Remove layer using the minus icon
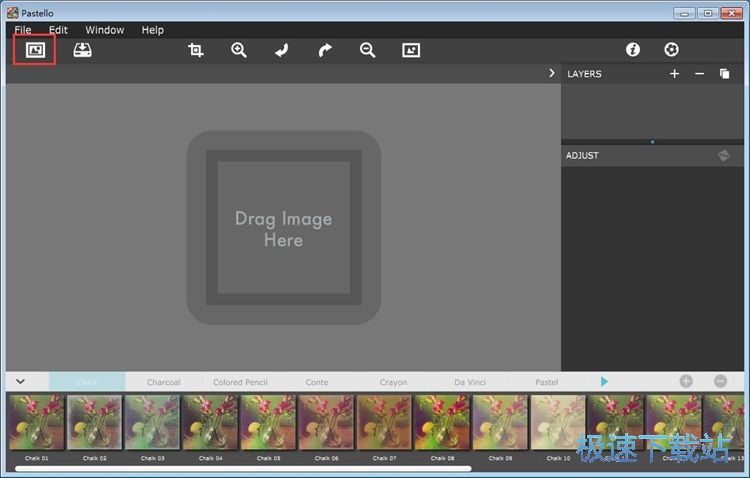Screen dimensions: 750x478 (x=699, y=74)
